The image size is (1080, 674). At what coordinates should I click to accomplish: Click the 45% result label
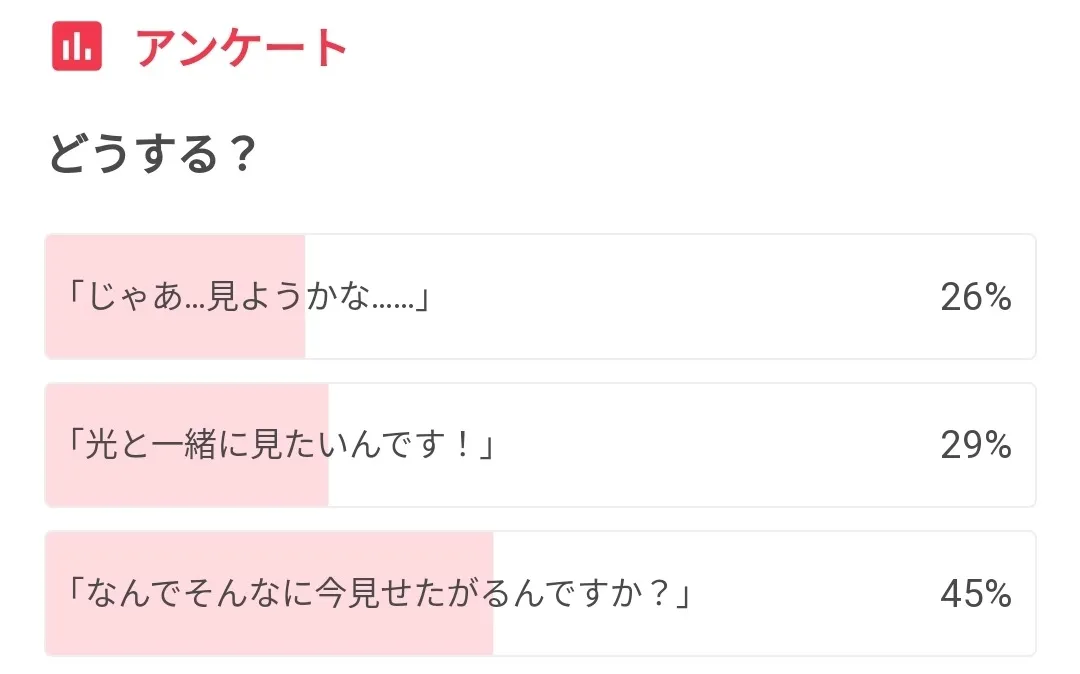pyautogui.click(x=975, y=594)
